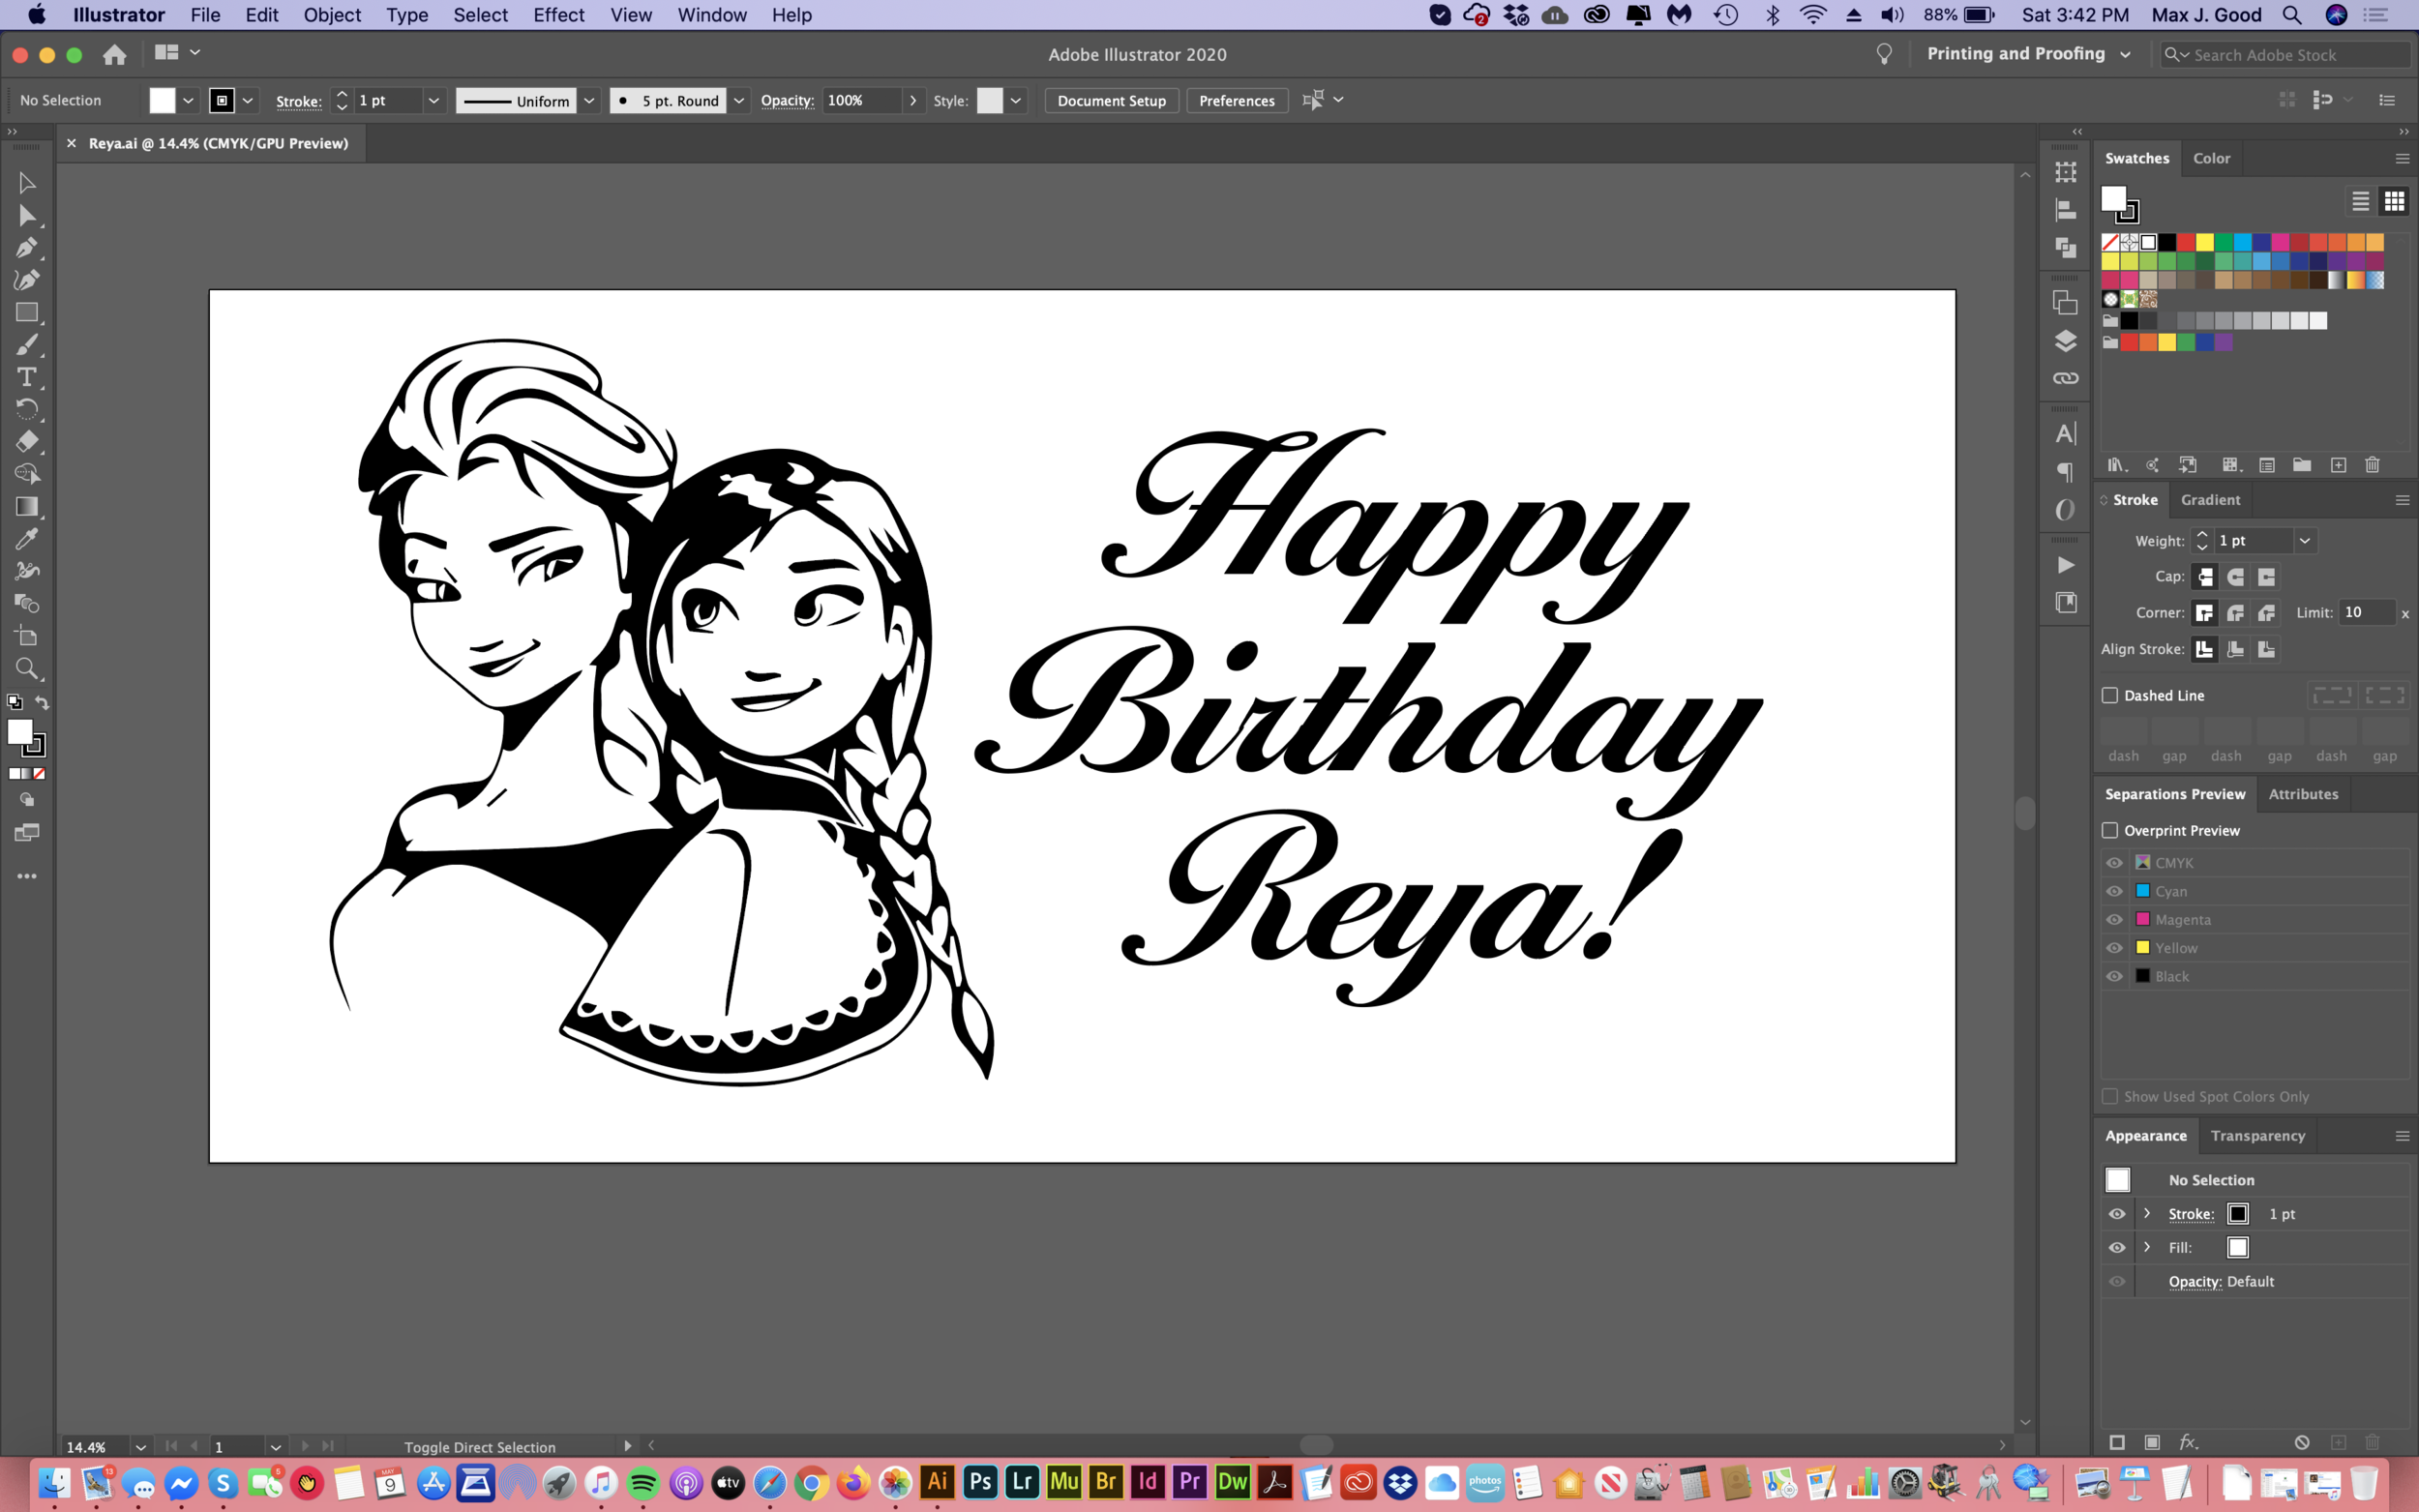Open graphic Style dropdown
This screenshot has width=2419, height=1512.
click(x=1016, y=101)
